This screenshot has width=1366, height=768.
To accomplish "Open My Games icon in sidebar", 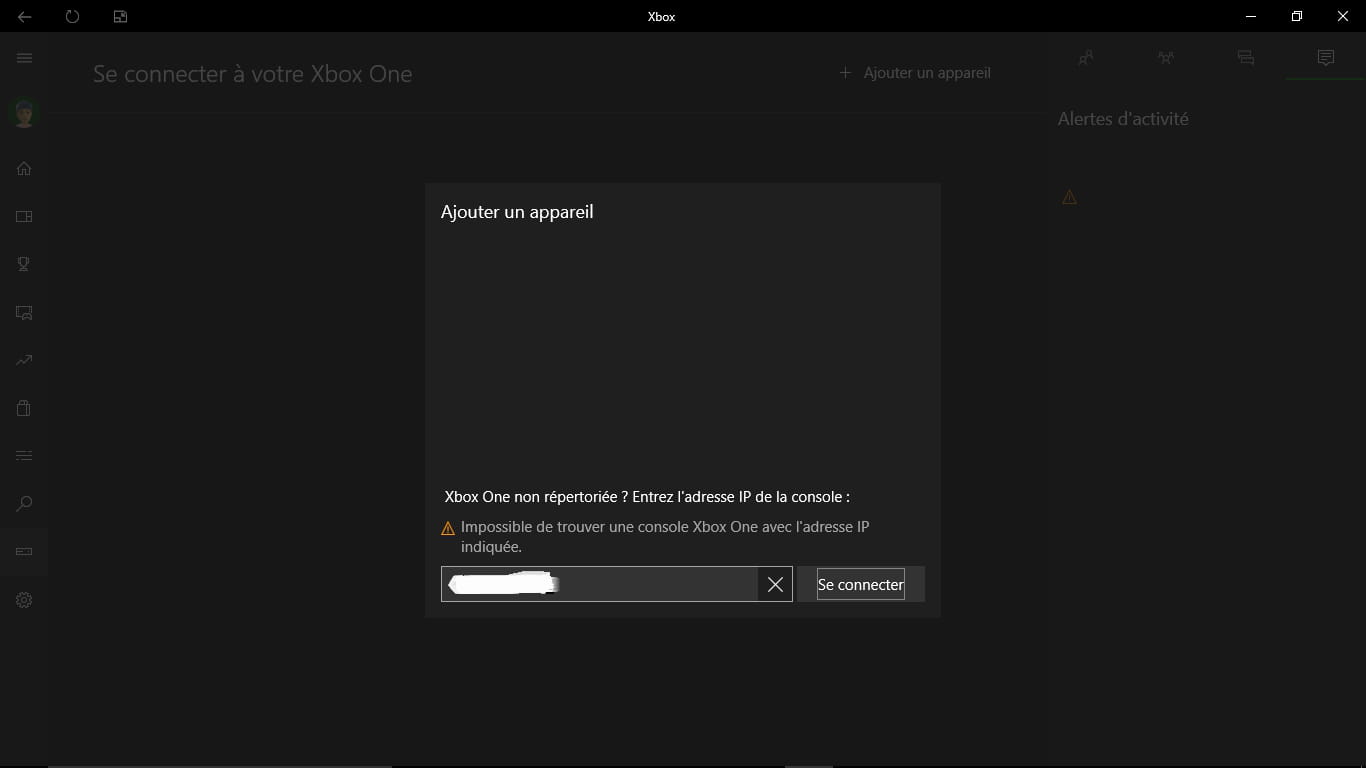I will (24, 216).
